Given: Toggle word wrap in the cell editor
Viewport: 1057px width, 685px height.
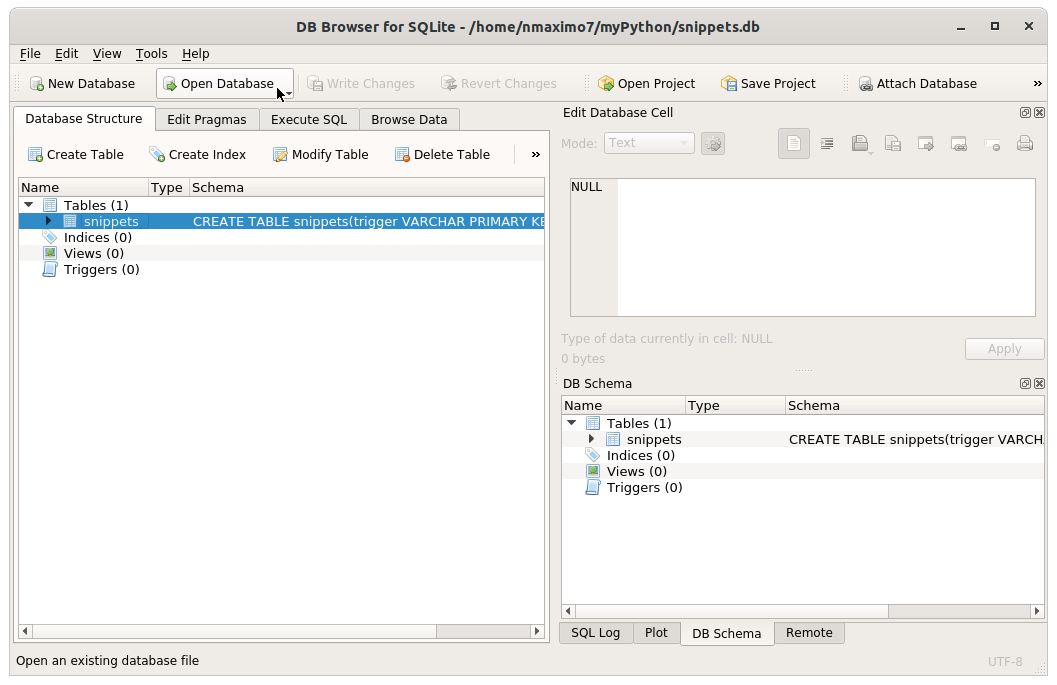Looking at the screenshot, I should click(x=827, y=143).
